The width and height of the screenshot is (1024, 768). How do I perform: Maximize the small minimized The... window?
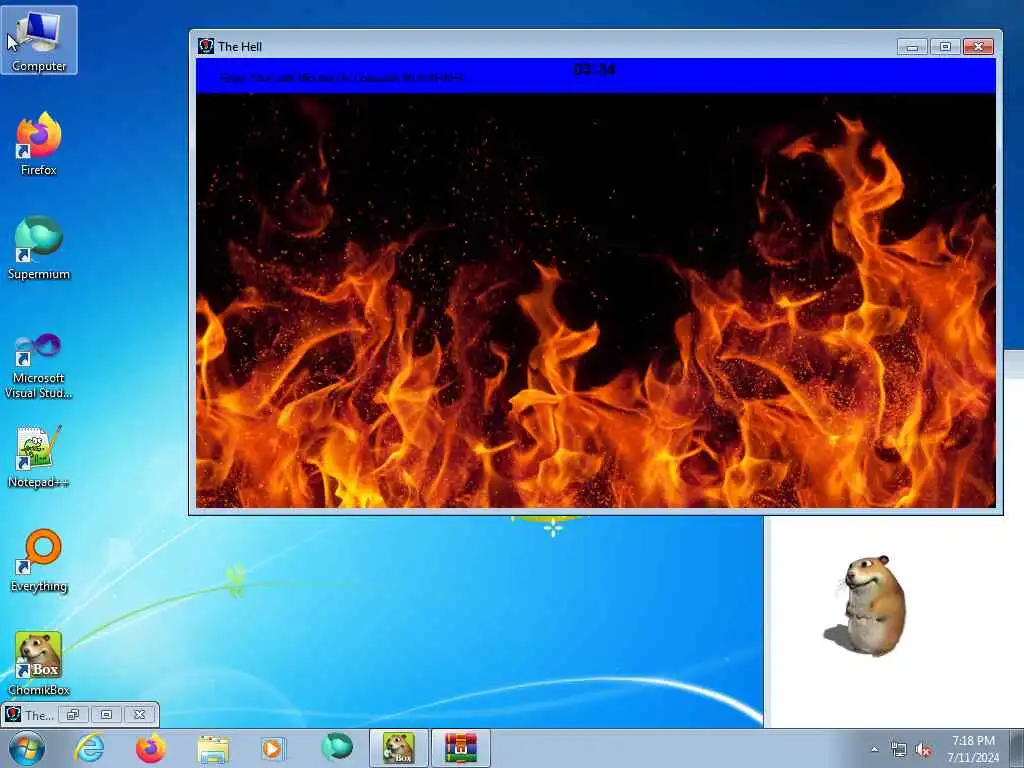click(x=106, y=714)
